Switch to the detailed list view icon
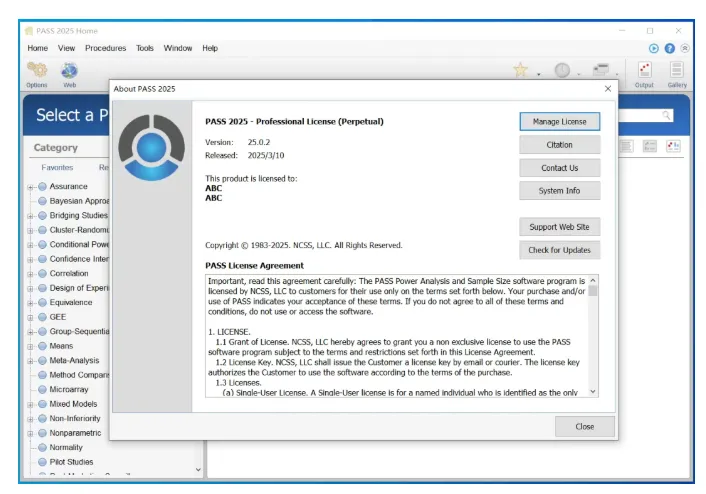Screen dimensions: 706x494 (x=650, y=146)
